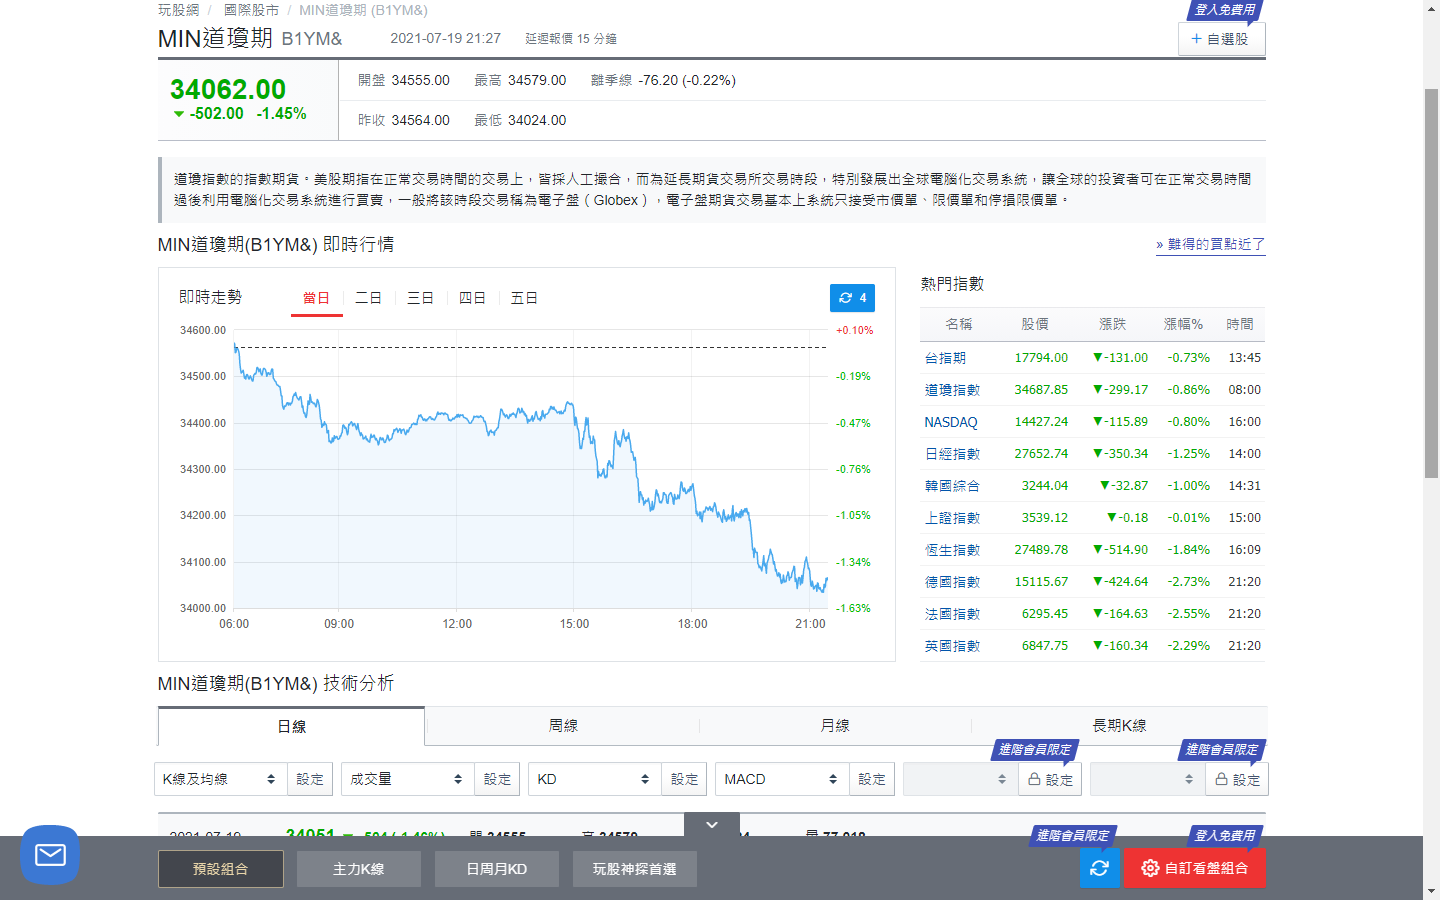Viewport: 1440px width, 900px height.
Task: Click the 日周月KD preset button
Action: [x=497, y=869]
